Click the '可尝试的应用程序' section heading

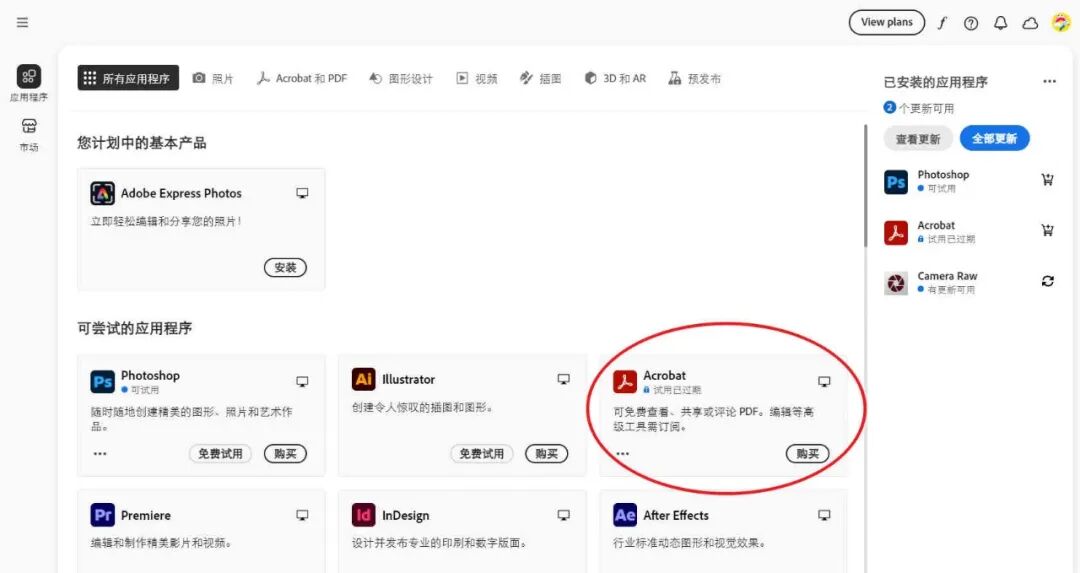pyautogui.click(x=134, y=329)
